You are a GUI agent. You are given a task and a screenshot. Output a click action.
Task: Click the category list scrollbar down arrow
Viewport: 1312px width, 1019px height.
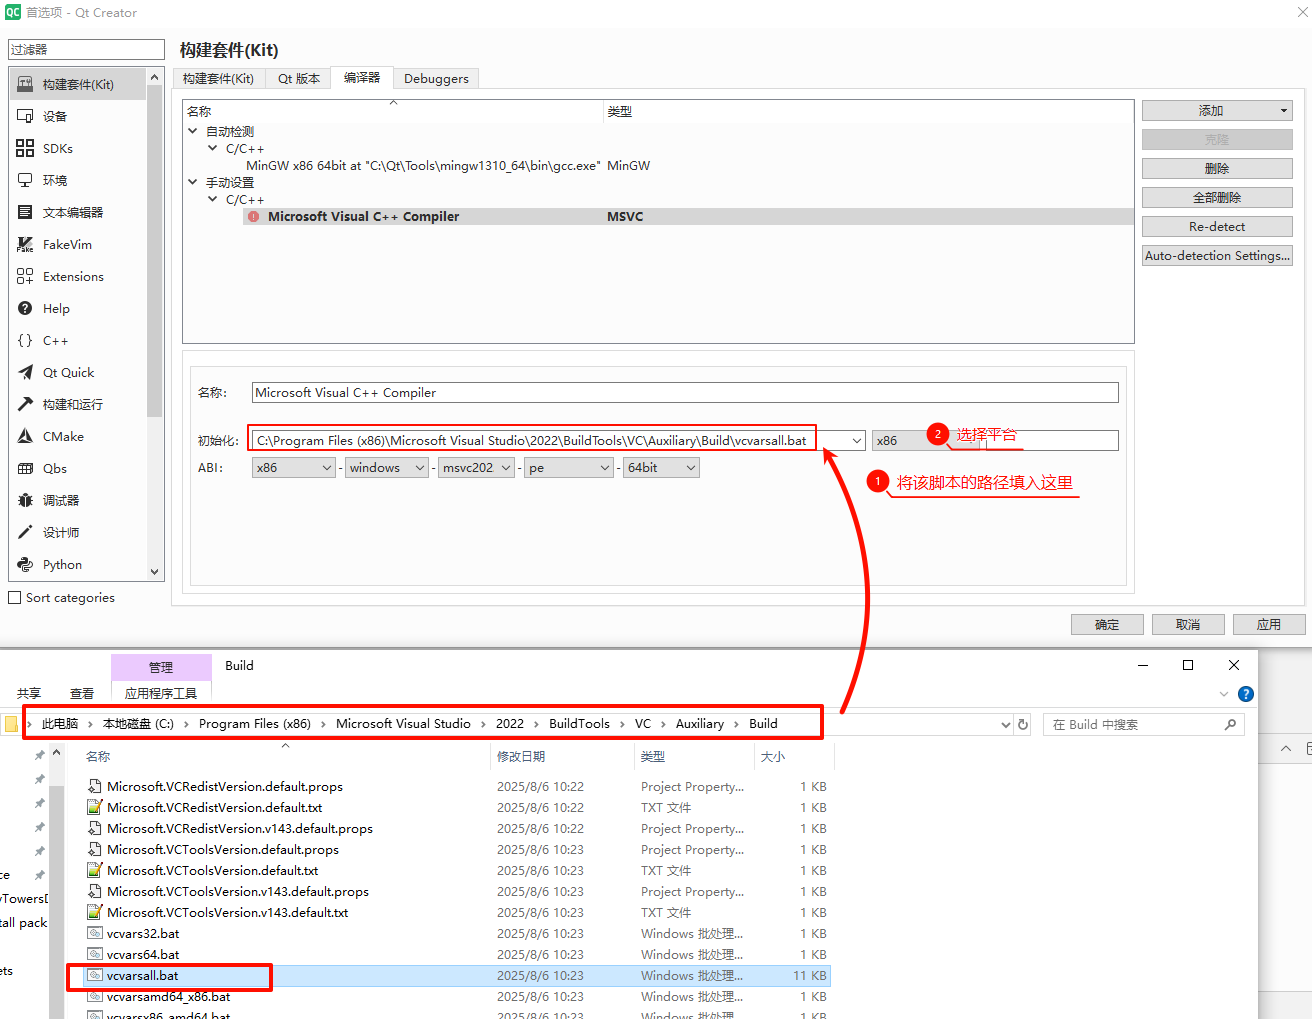click(x=154, y=572)
